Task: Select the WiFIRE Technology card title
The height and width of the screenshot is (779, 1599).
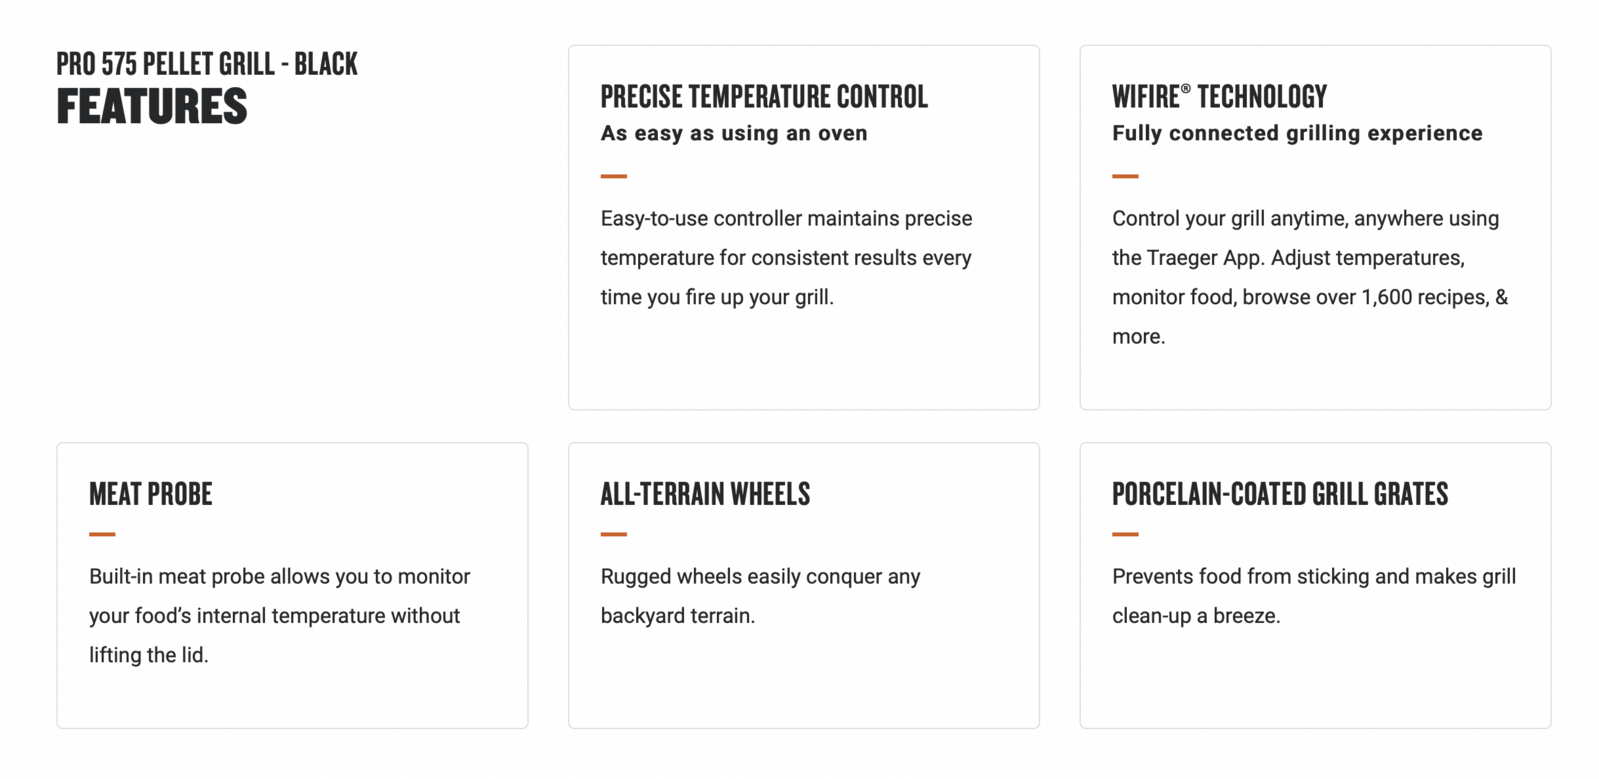Action: [x=1219, y=97]
